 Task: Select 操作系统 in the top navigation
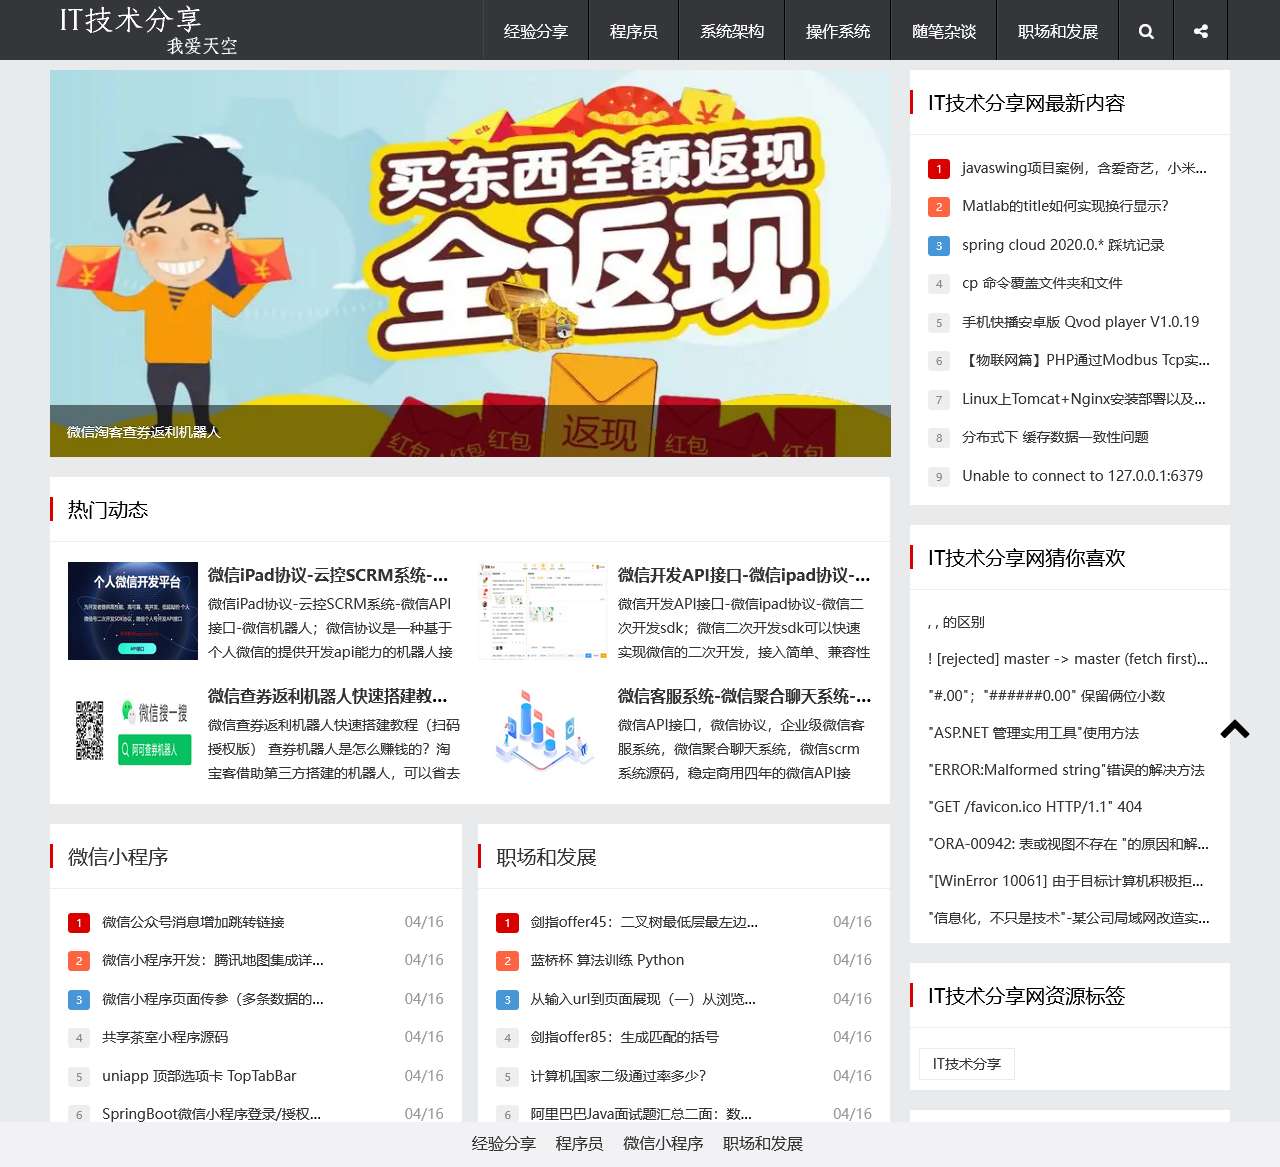[838, 30]
